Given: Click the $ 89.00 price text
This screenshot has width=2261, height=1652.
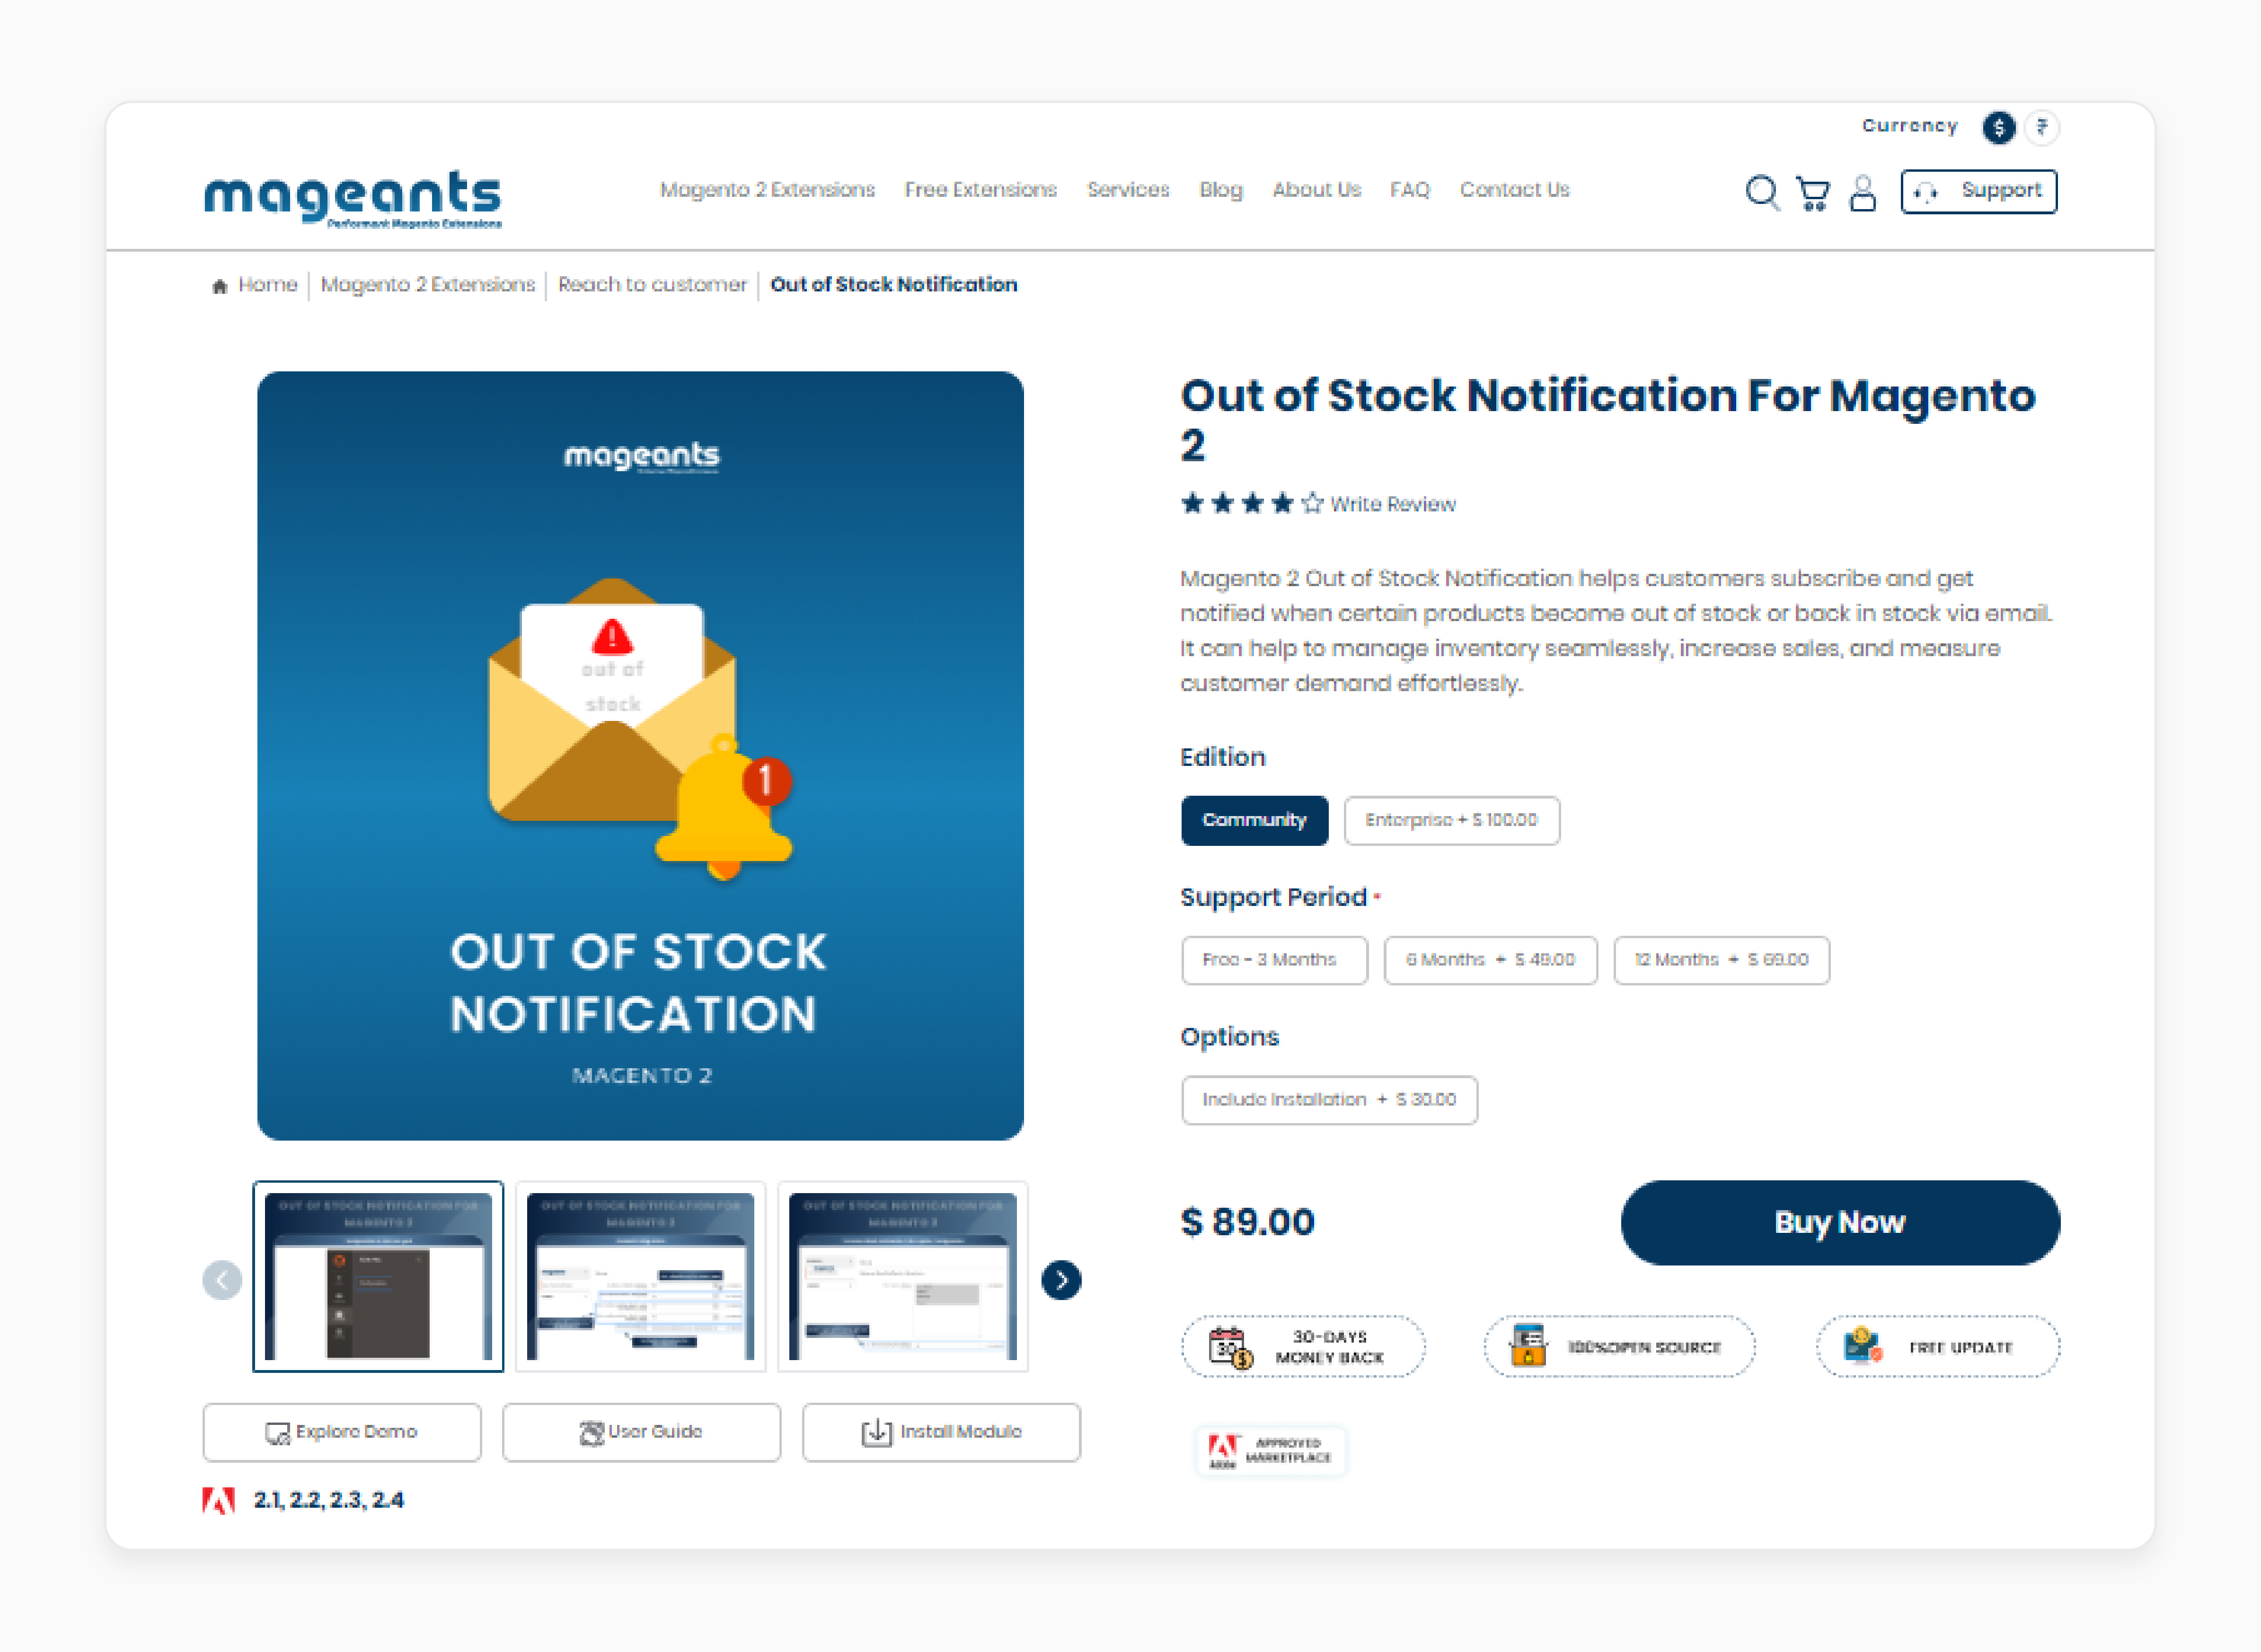Looking at the screenshot, I should (x=1248, y=1222).
